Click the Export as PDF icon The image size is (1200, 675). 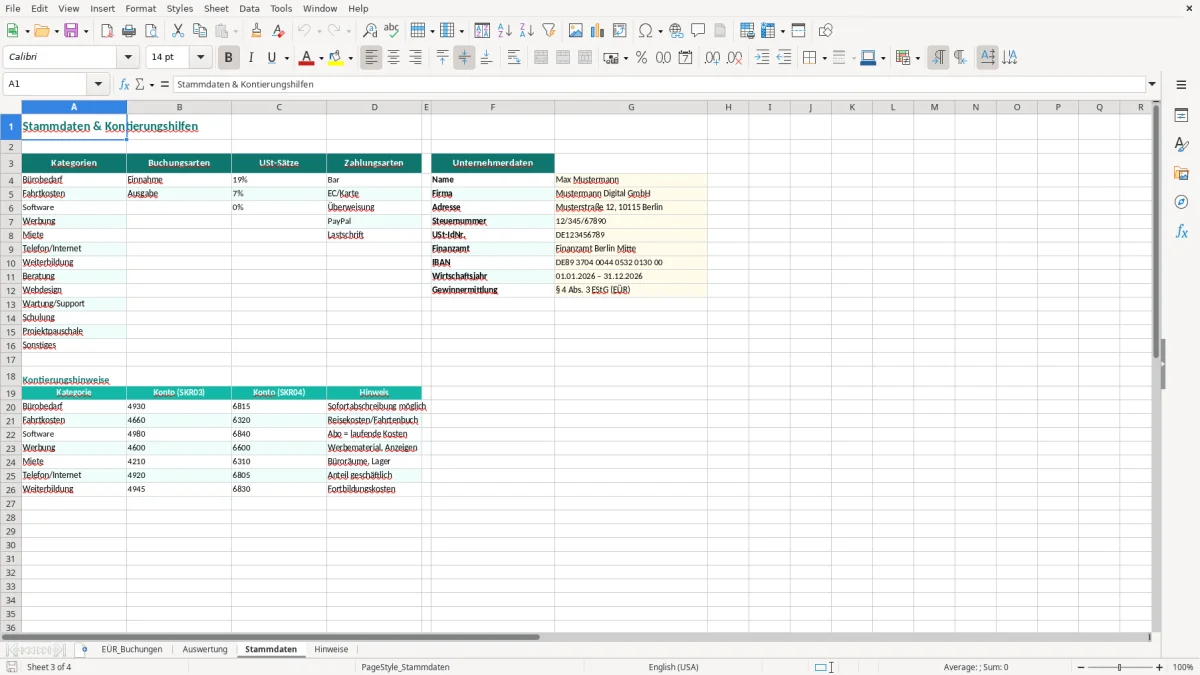pos(107,31)
